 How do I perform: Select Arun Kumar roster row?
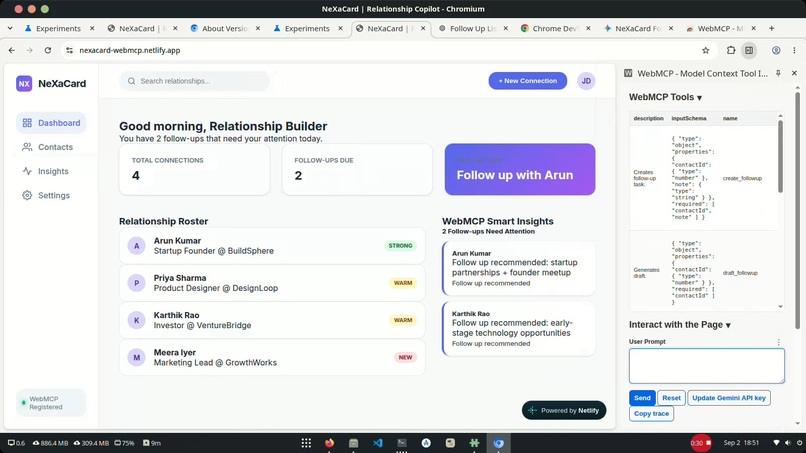click(x=272, y=246)
